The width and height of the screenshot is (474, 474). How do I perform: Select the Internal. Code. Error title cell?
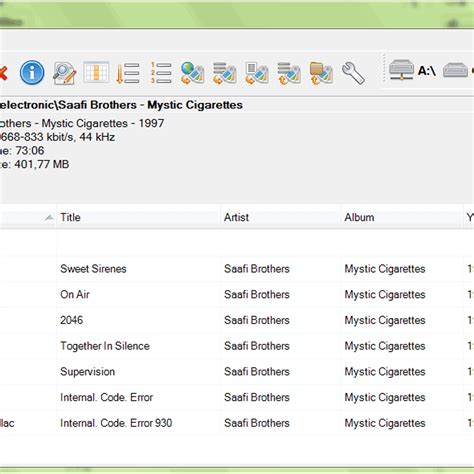(106, 397)
